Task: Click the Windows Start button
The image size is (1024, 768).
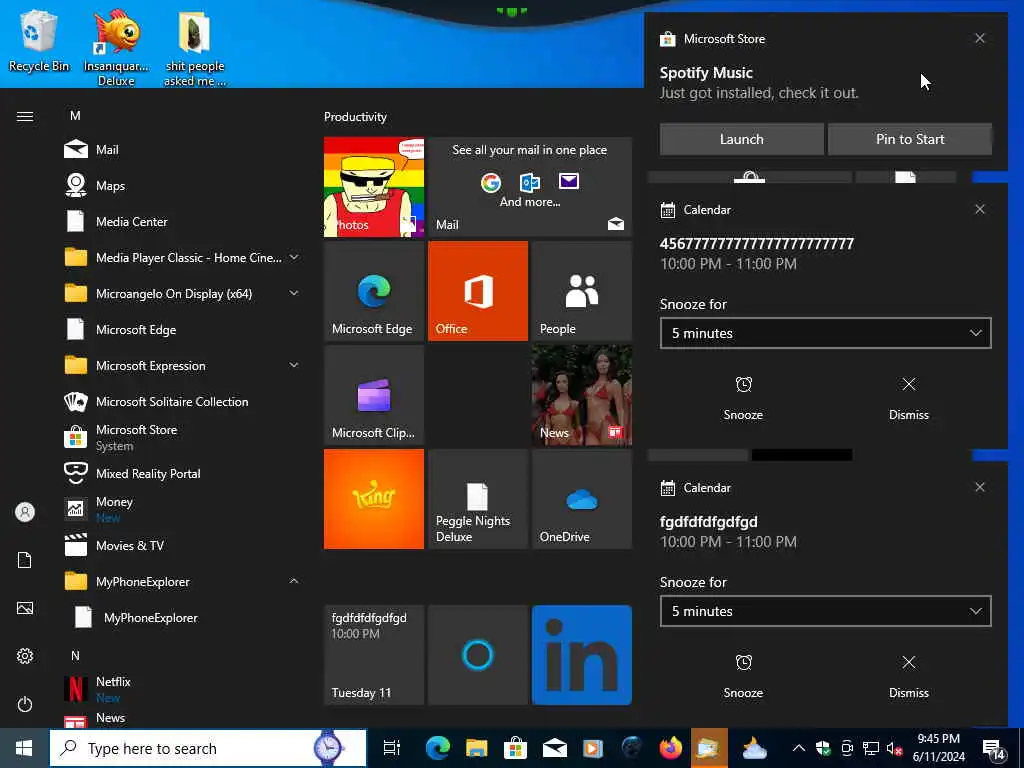Action: tap(24, 748)
